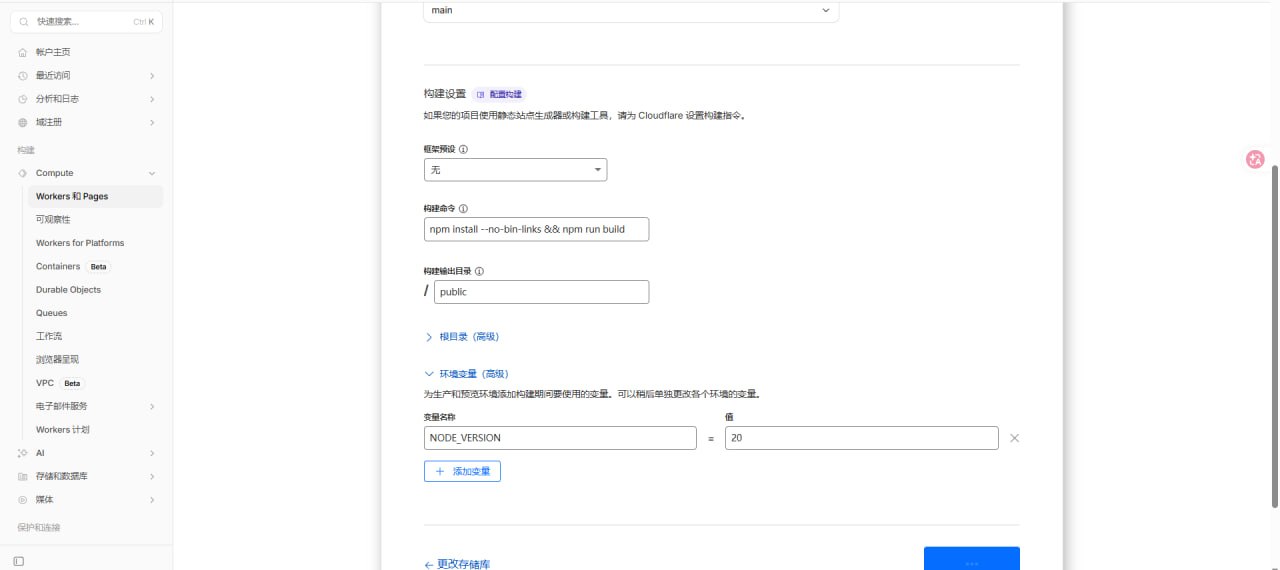Screen dimensions: 1280x570
Task: Click the 值 field containing 20
Action: [862, 438]
